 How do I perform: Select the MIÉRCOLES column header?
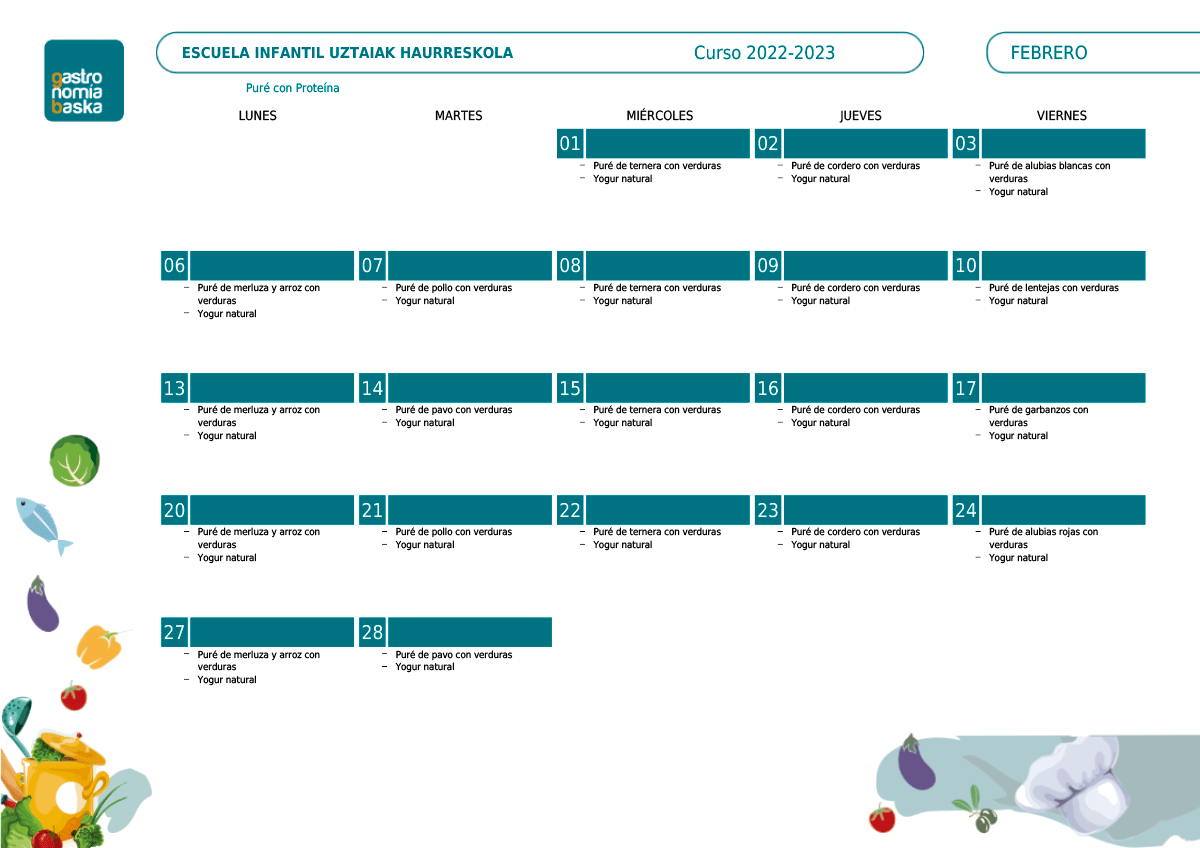coord(659,116)
